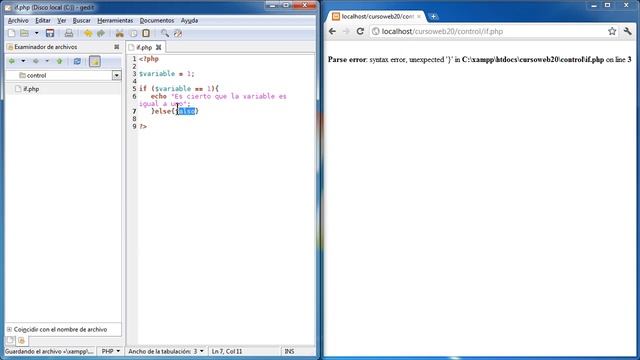Viewport: 640px width, 360px height.
Task: Open file browser back history dropdown
Action: (x=23, y=61)
